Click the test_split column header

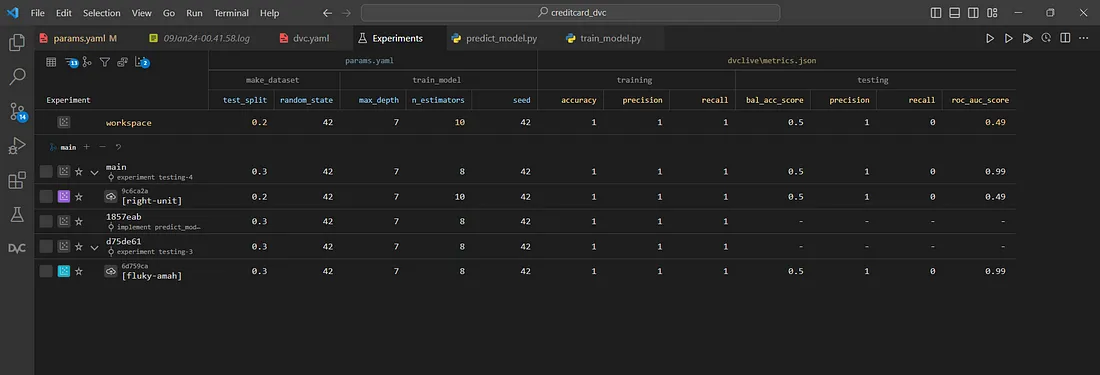245,100
